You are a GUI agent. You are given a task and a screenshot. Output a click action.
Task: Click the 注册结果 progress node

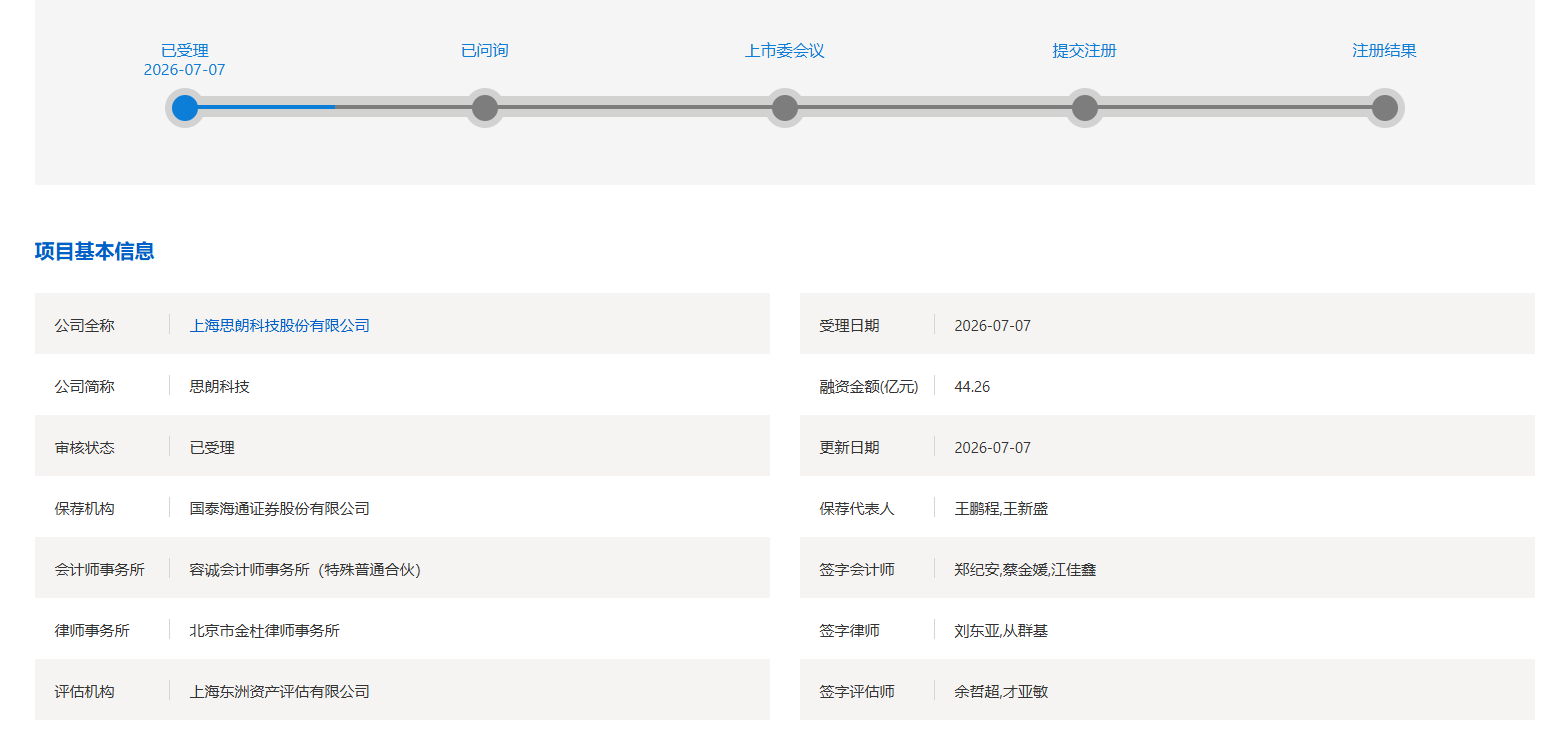coord(1385,108)
